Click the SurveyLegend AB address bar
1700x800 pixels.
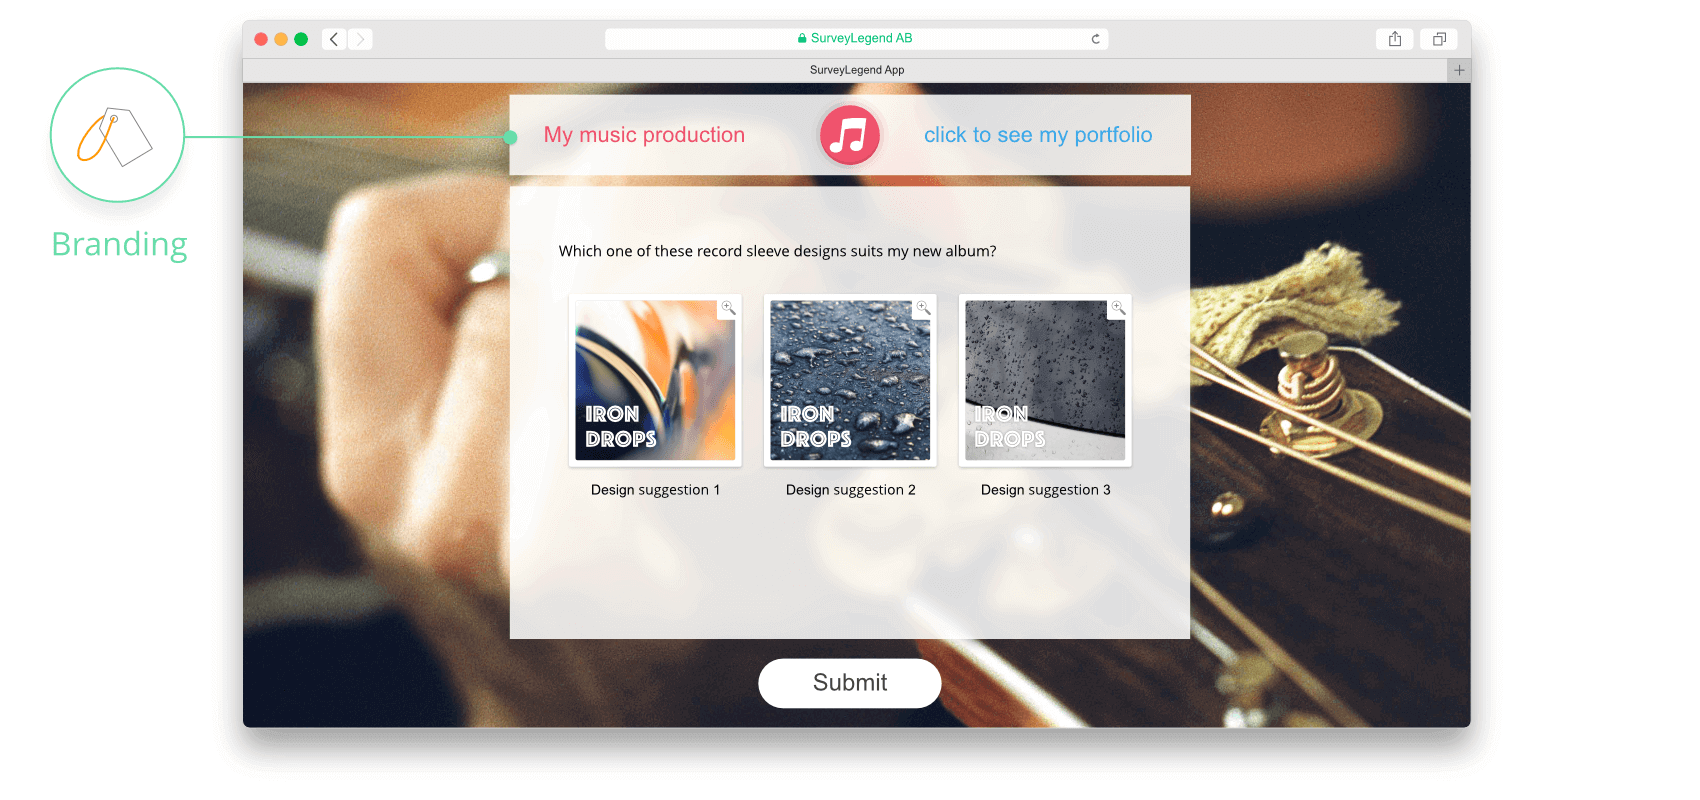[x=856, y=39]
